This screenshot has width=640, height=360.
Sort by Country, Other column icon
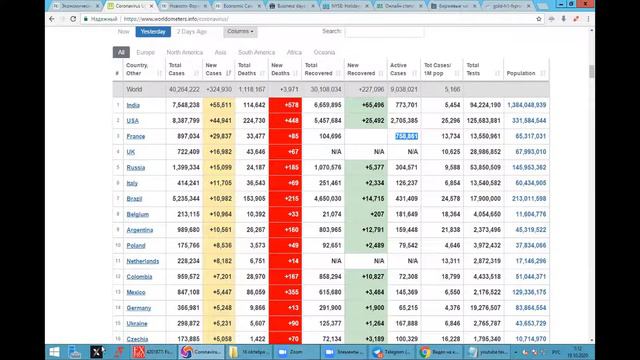pos(159,73)
